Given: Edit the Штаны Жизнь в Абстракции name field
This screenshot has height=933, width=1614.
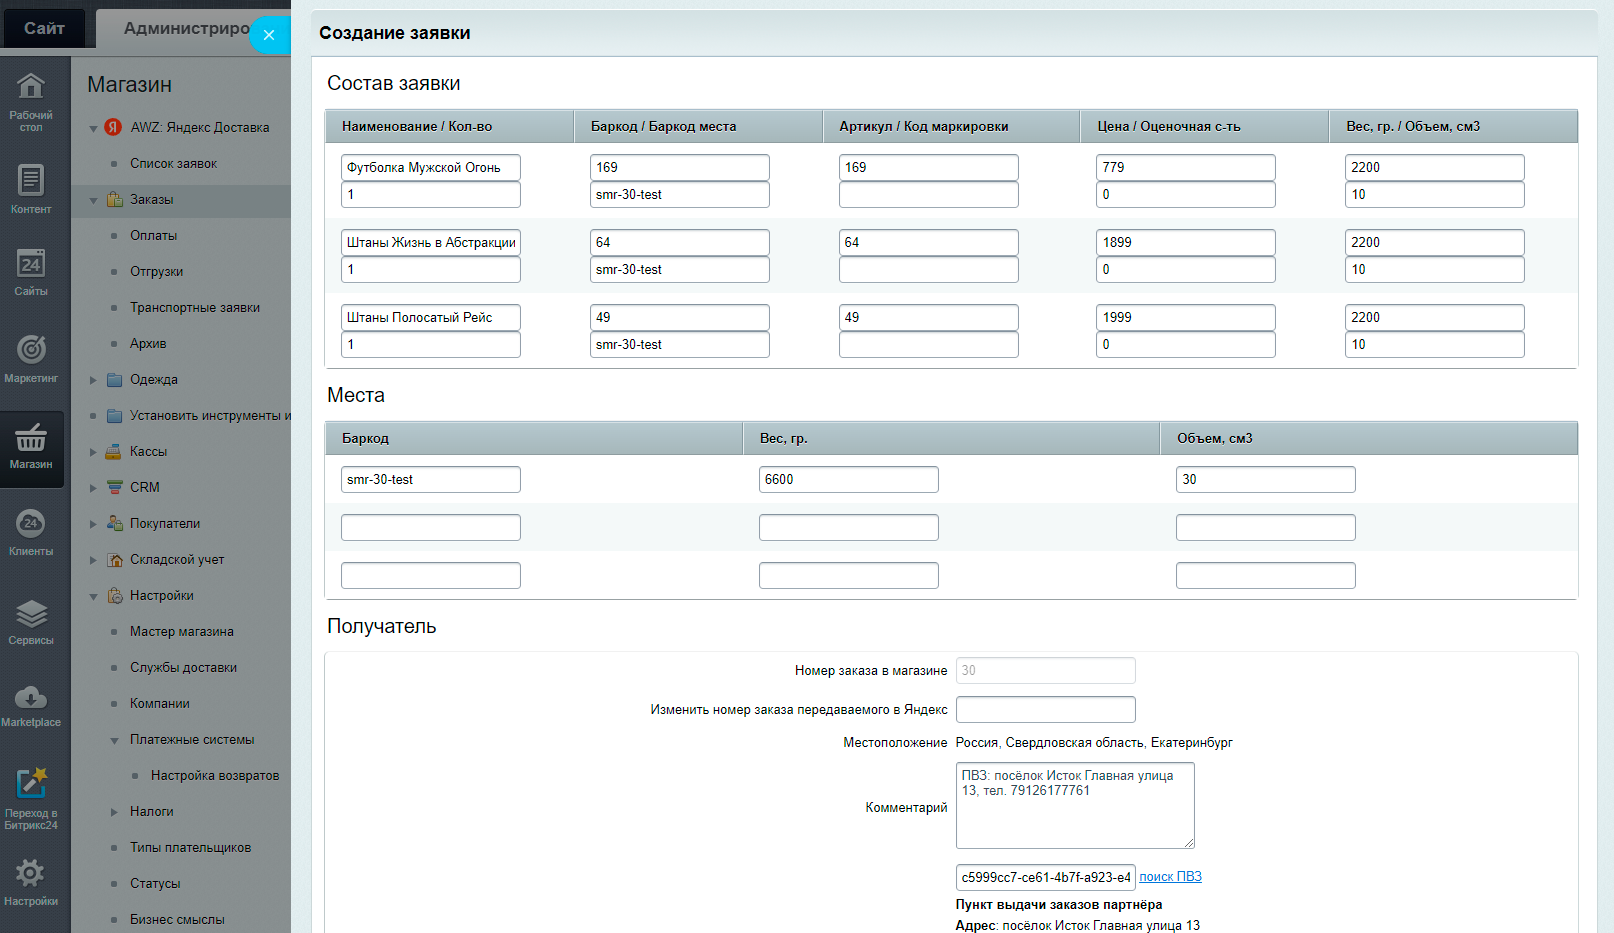Looking at the screenshot, I should [431, 242].
